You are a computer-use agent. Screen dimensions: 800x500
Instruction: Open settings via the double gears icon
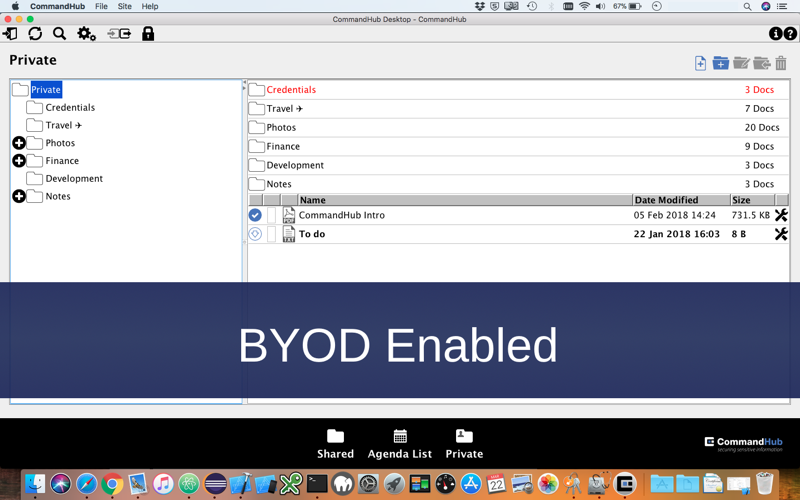click(86, 34)
